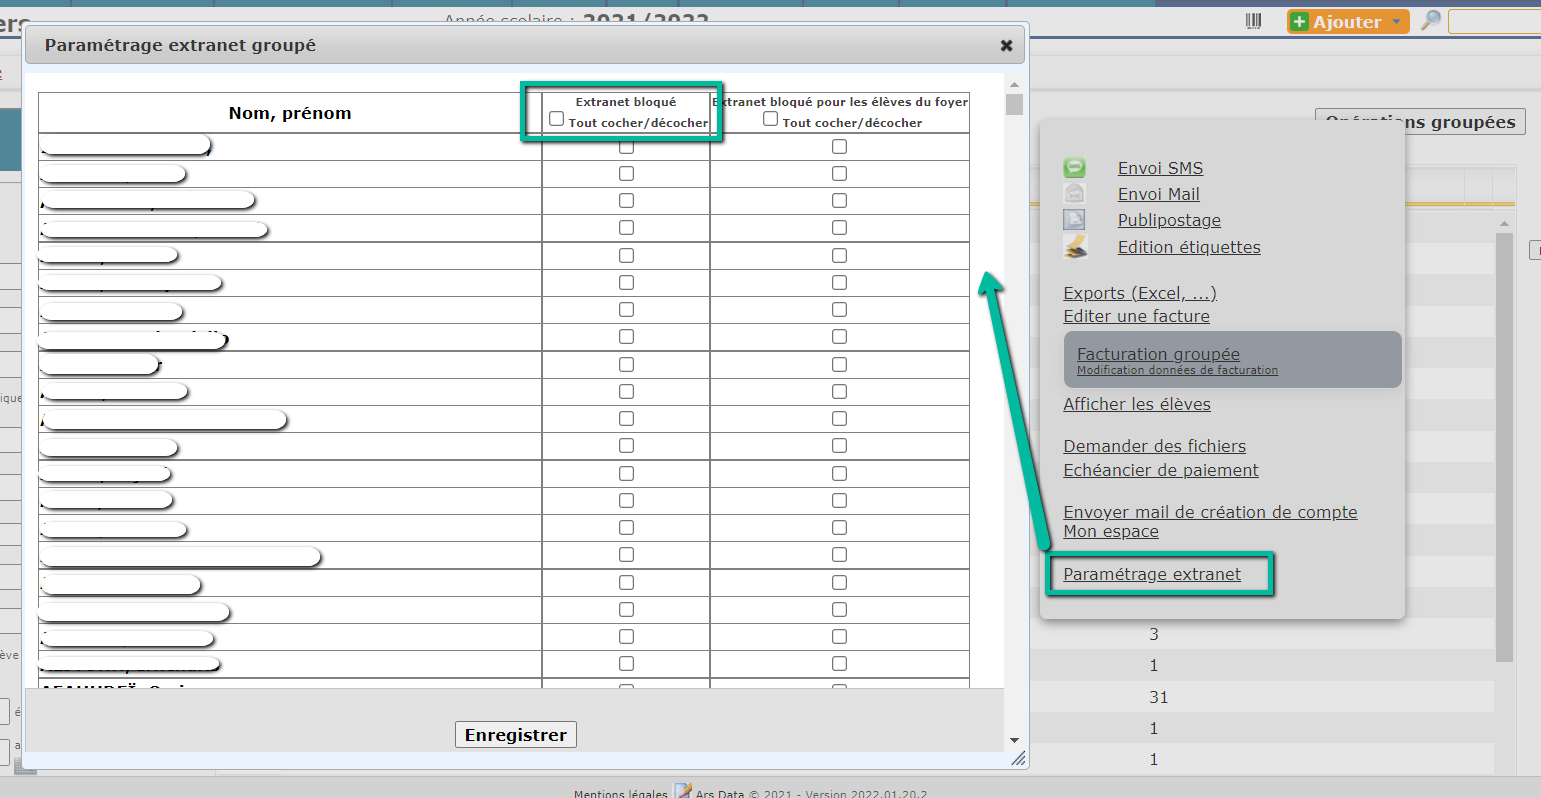This screenshot has height=798, width=1541.
Task: Select Demander des fichiers
Action: [x=1154, y=446]
